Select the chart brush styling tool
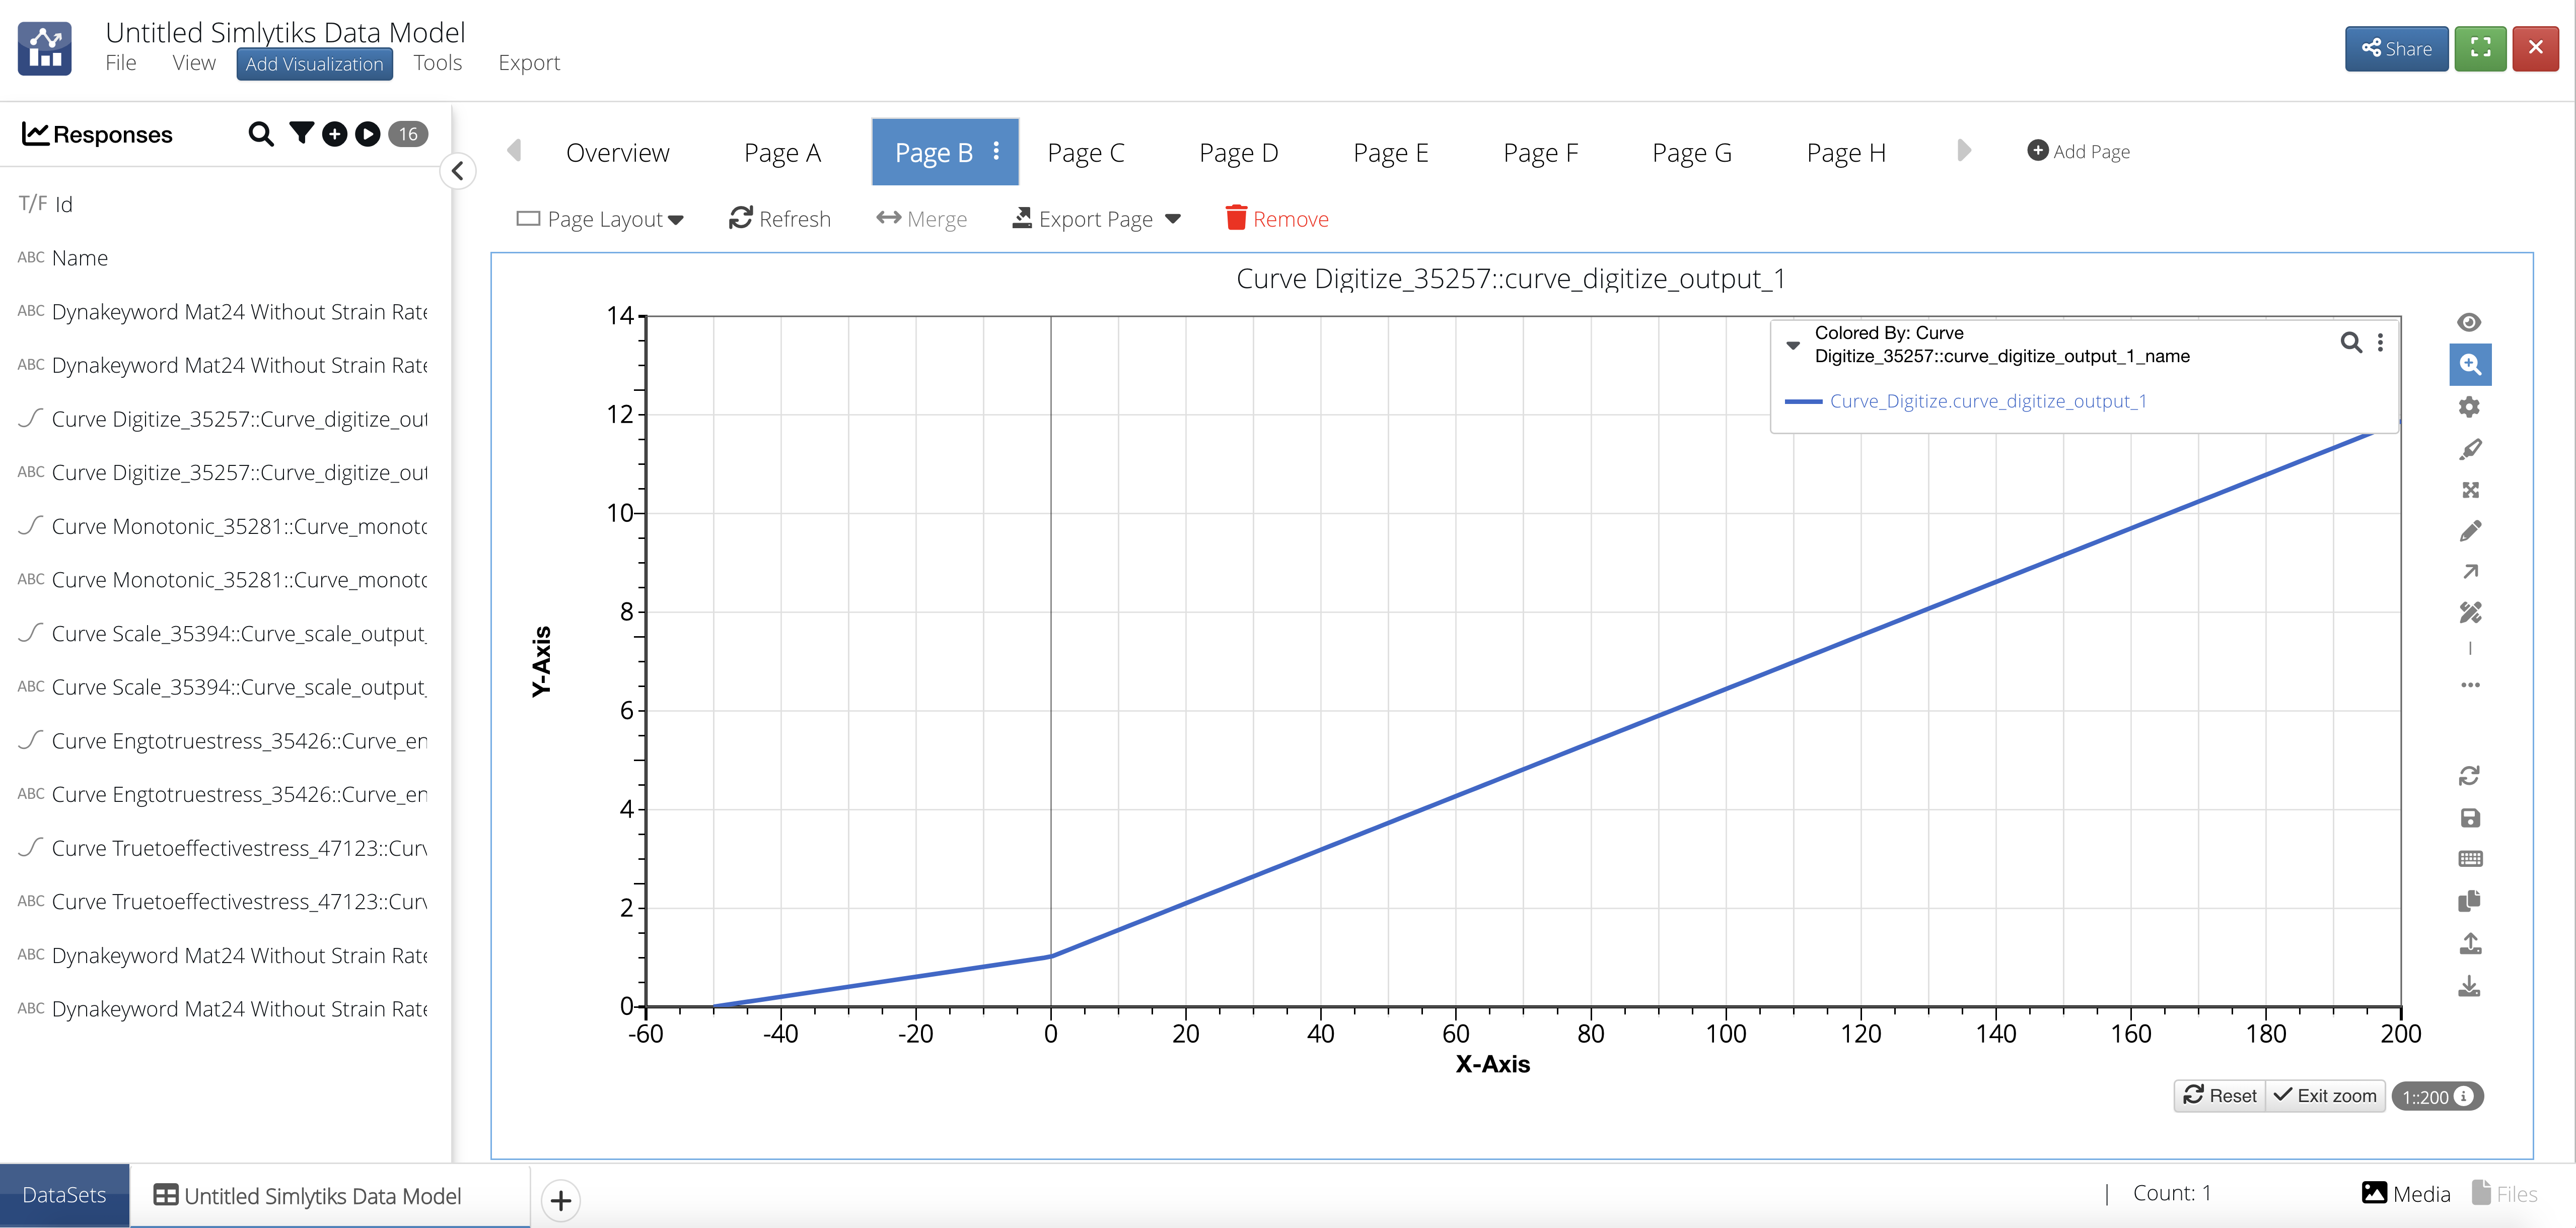Screen dimensions: 2576x1228 click(x=2470, y=449)
